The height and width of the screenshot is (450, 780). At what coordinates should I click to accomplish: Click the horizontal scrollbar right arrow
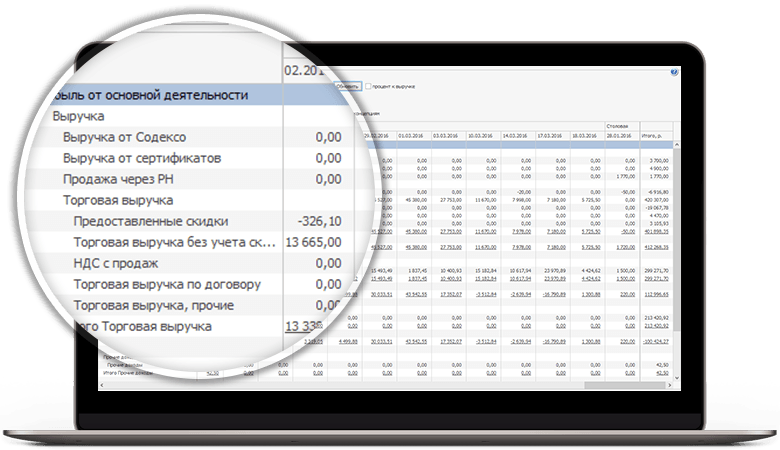click(670, 385)
